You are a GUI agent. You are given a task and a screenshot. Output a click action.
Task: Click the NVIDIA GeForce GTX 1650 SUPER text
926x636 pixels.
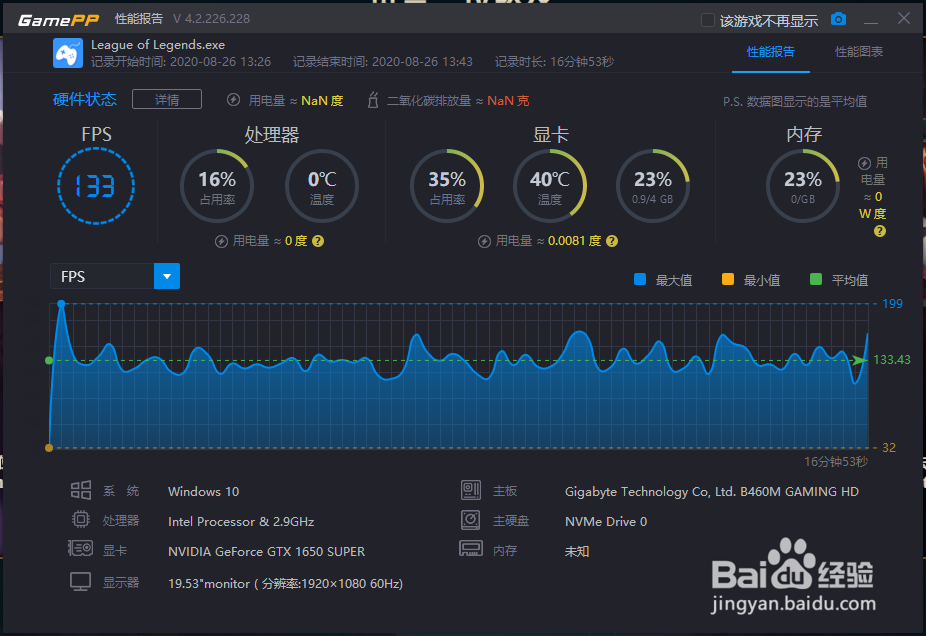pyautogui.click(x=266, y=552)
